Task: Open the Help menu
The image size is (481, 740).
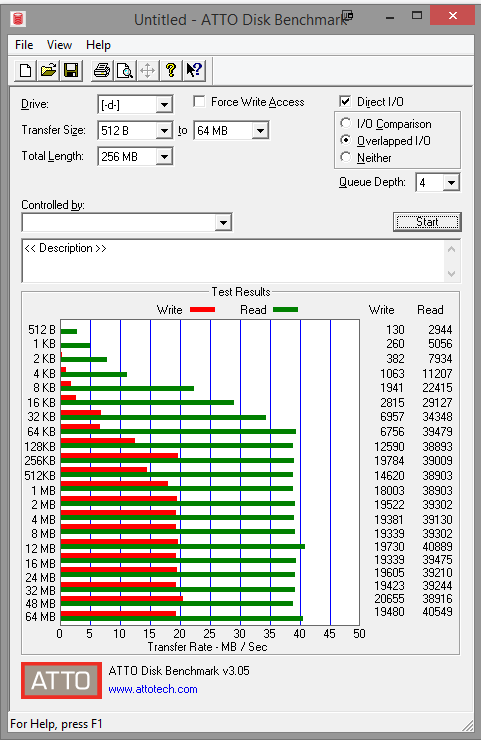Action: 98,45
